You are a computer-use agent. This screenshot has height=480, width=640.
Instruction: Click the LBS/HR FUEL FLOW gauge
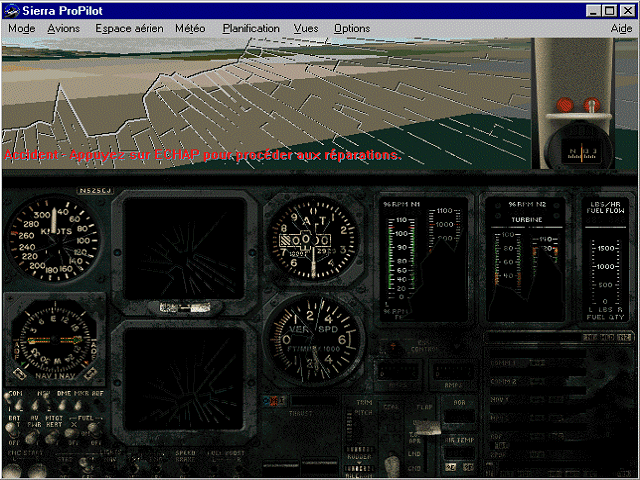pyautogui.click(x=606, y=260)
